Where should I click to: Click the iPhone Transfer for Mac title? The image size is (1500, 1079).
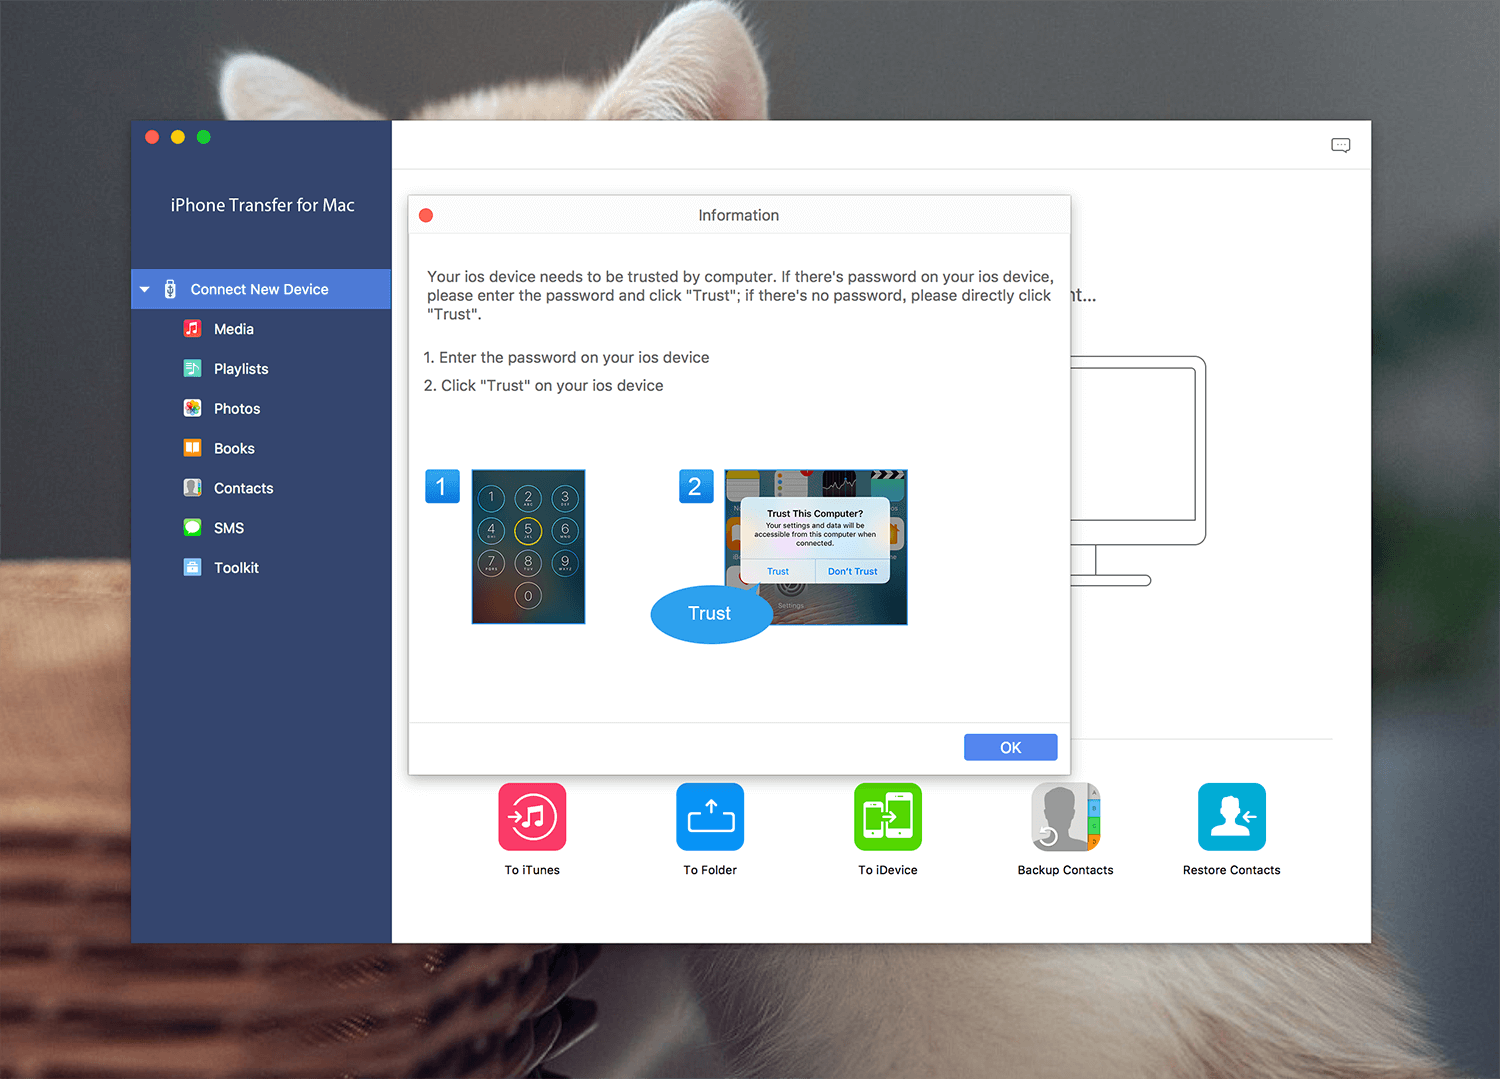pos(262,205)
